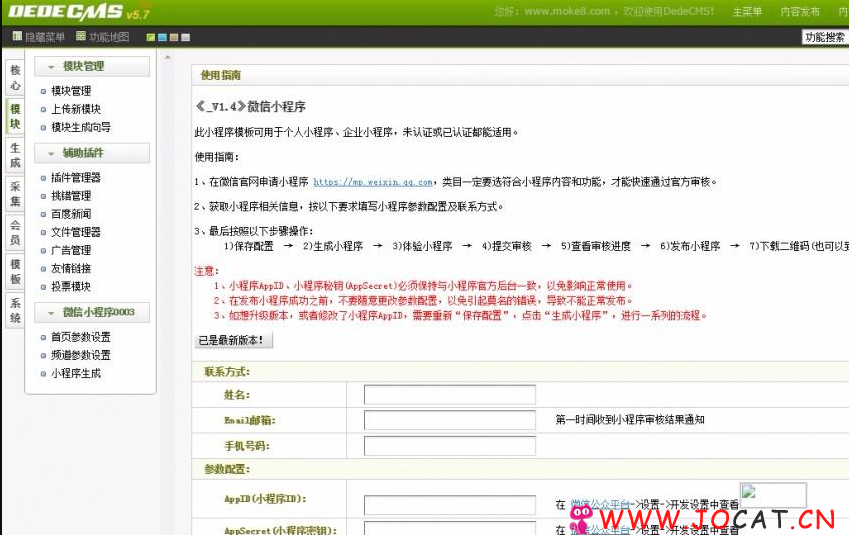Open 上传新模块 in the sidebar
This screenshot has height=535, width=849.
click(x=76, y=109)
